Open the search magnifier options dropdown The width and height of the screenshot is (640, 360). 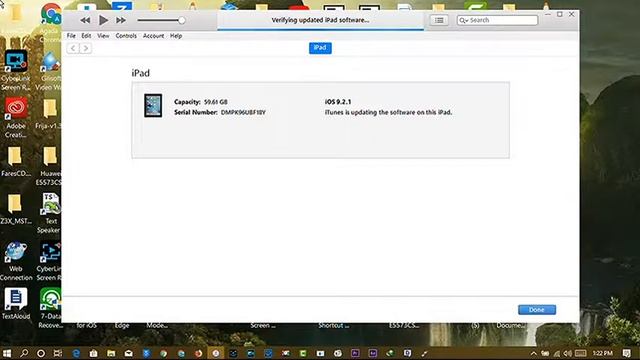pyautogui.click(x=463, y=20)
